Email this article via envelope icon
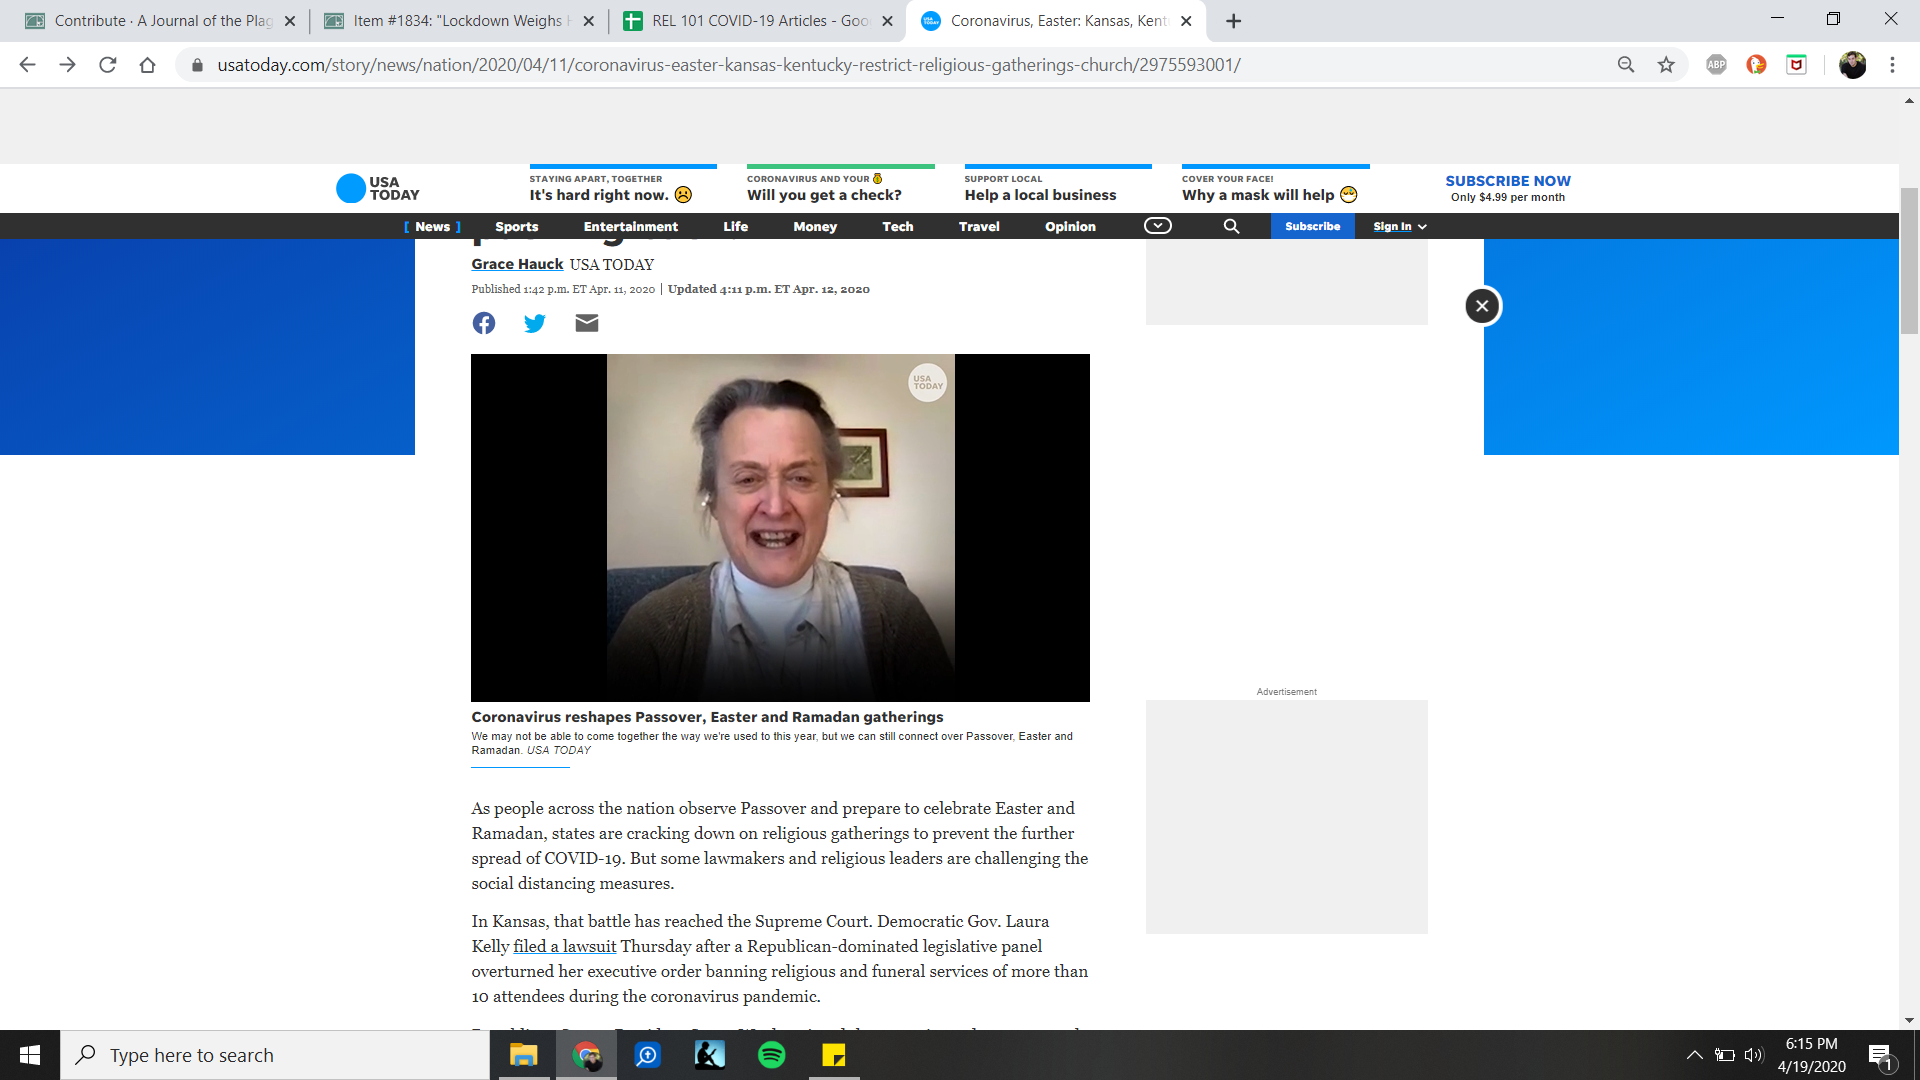The image size is (1920, 1080). point(587,323)
